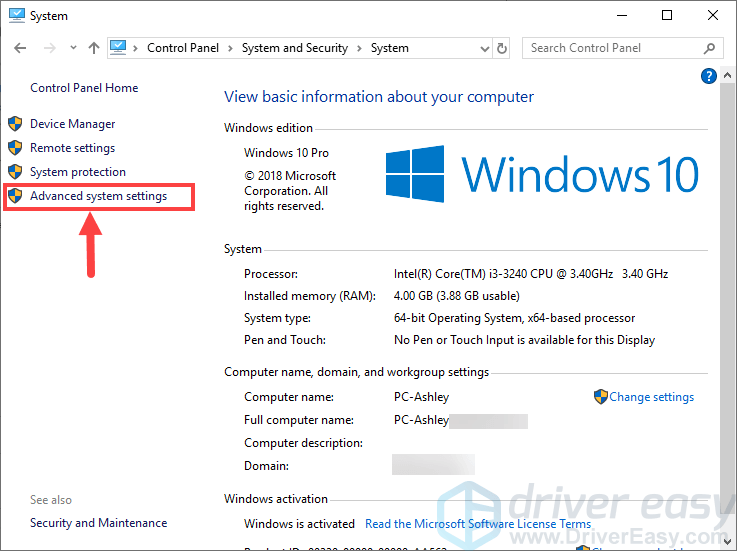The width and height of the screenshot is (737, 551).
Task: Select System breadcrumb item
Action: [390, 48]
